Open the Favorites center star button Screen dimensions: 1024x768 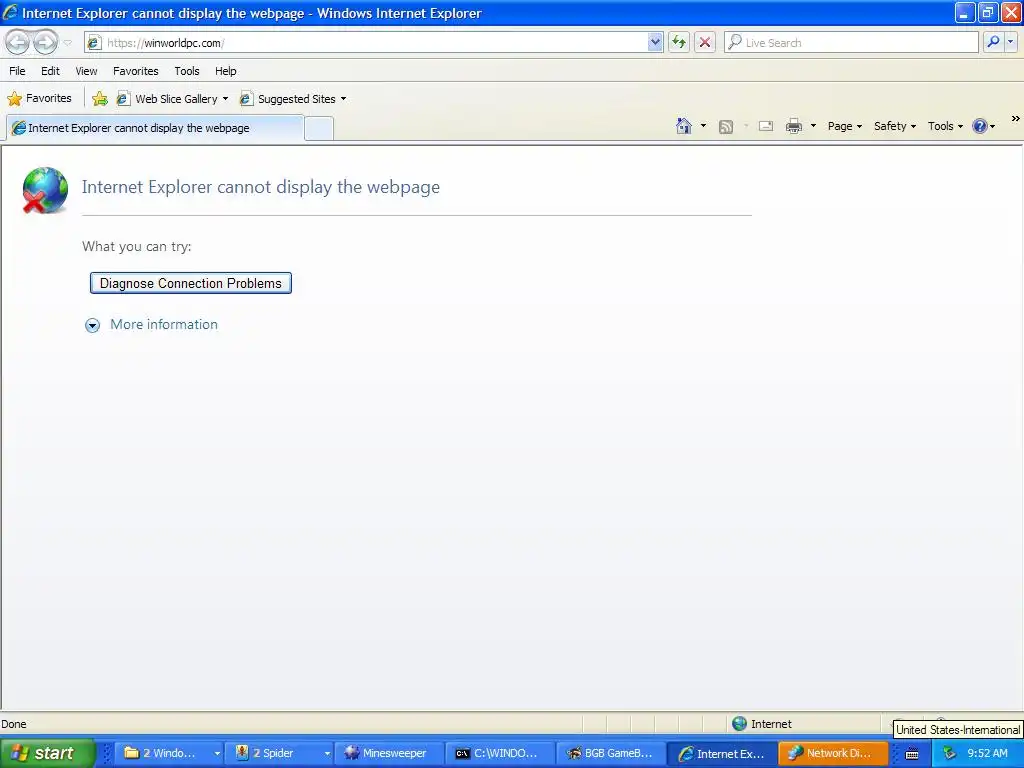tap(39, 99)
